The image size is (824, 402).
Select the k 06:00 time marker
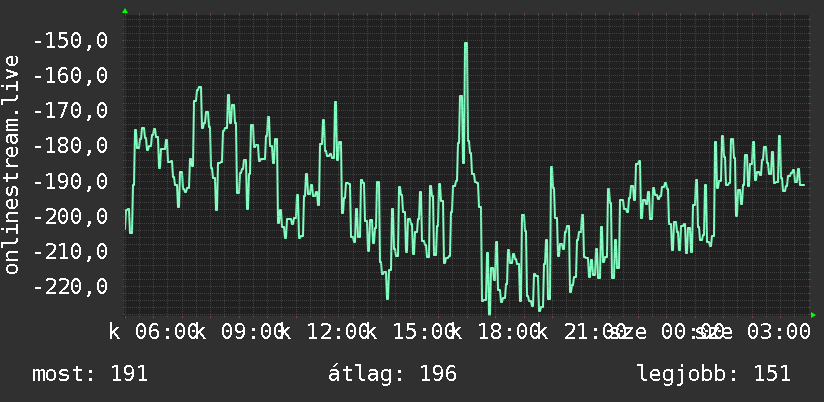151,332
